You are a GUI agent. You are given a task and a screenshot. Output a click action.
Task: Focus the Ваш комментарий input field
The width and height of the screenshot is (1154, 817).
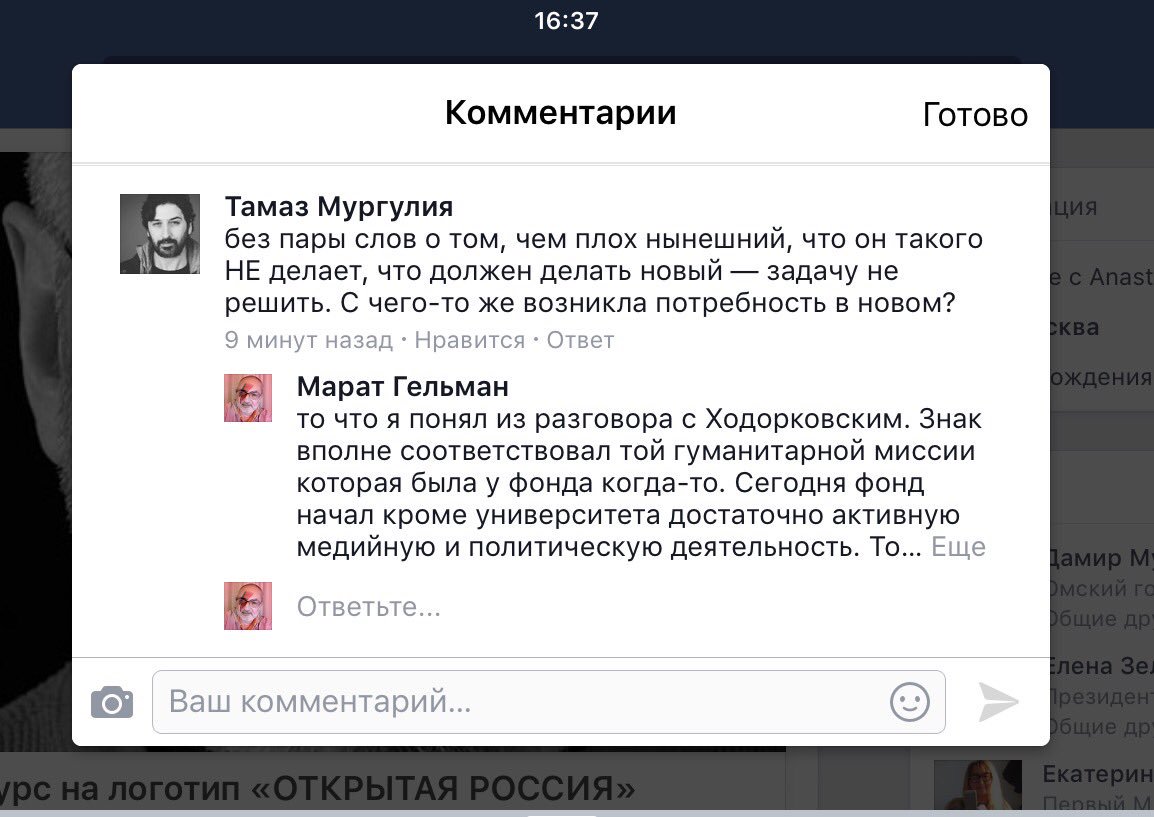pyautogui.click(x=548, y=701)
